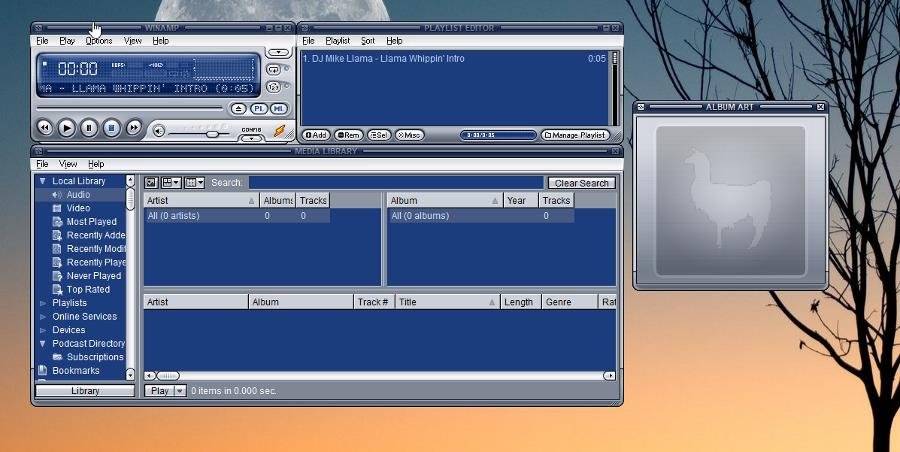Screen dimensions: 900x452
Task: Click the Recently Added icon
Action: click(57, 235)
